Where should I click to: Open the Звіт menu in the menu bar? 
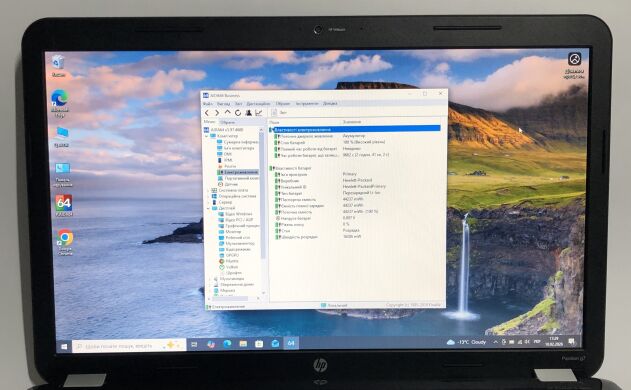tap(238, 103)
